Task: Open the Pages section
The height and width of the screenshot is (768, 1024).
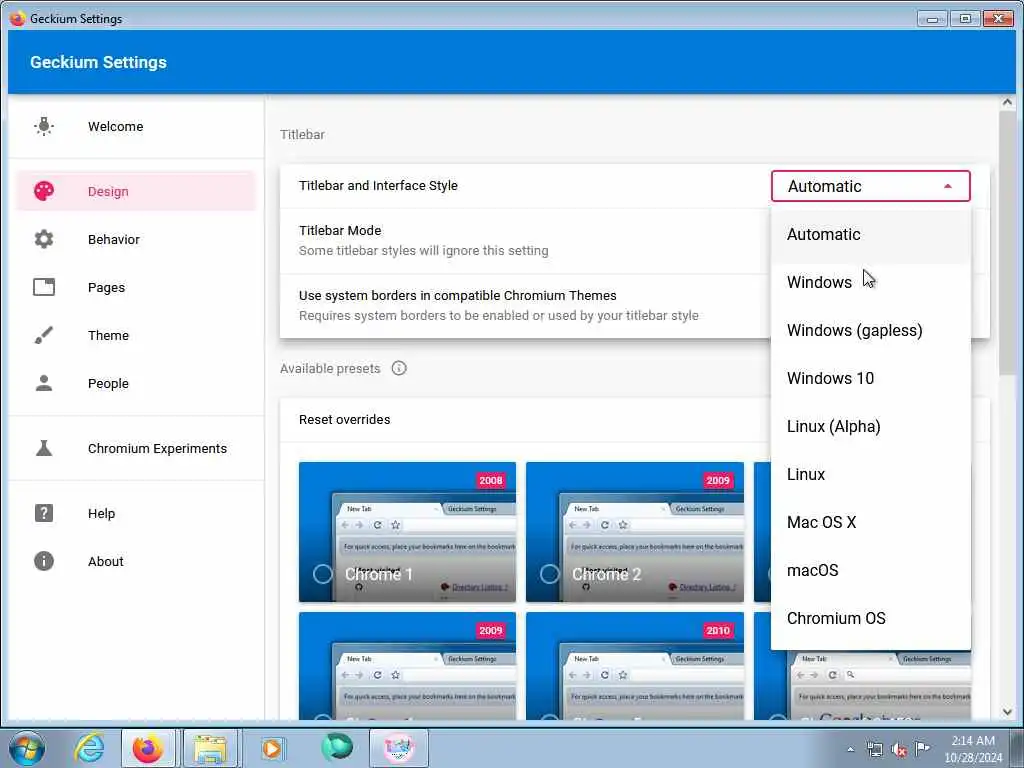Action: [136, 287]
